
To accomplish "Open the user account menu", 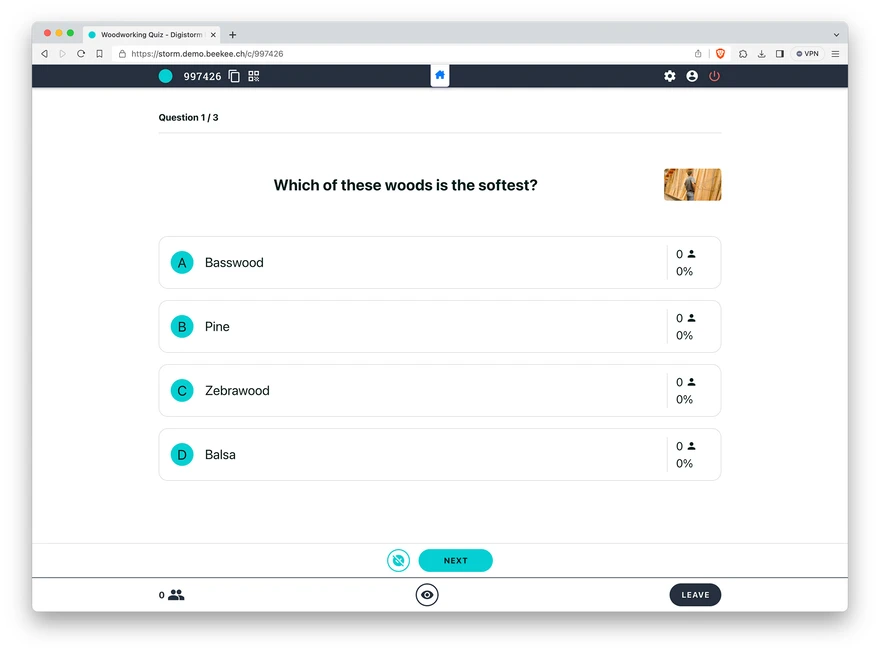I will pos(692,76).
